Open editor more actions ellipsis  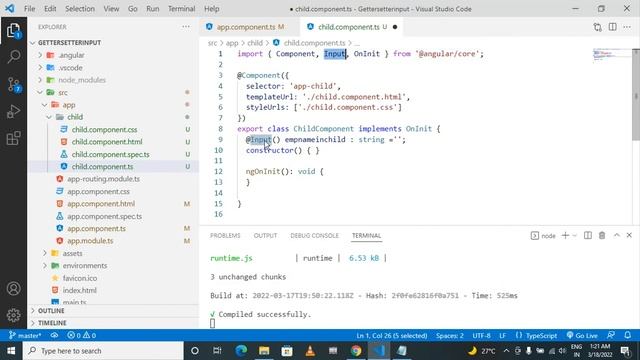click(627, 27)
